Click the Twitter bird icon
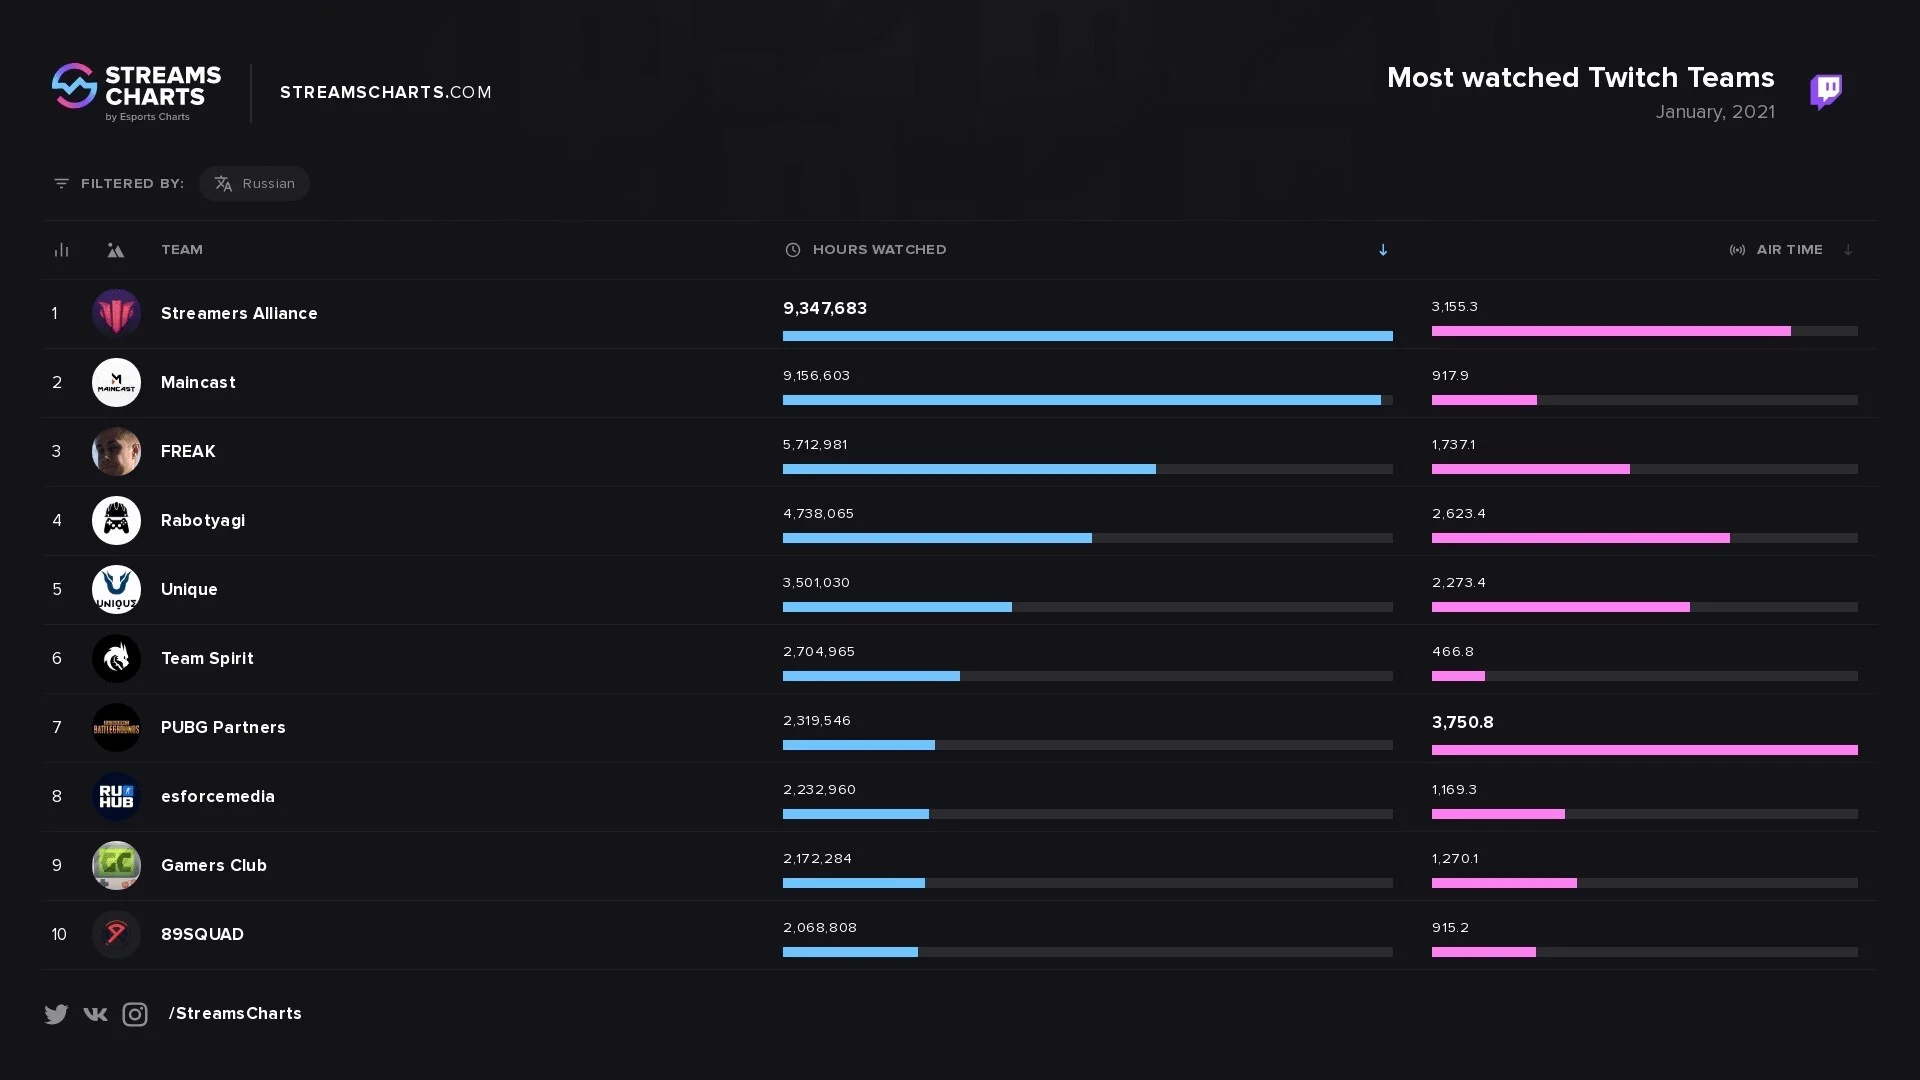Viewport: 1920px width, 1080px height. (56, 1014)
